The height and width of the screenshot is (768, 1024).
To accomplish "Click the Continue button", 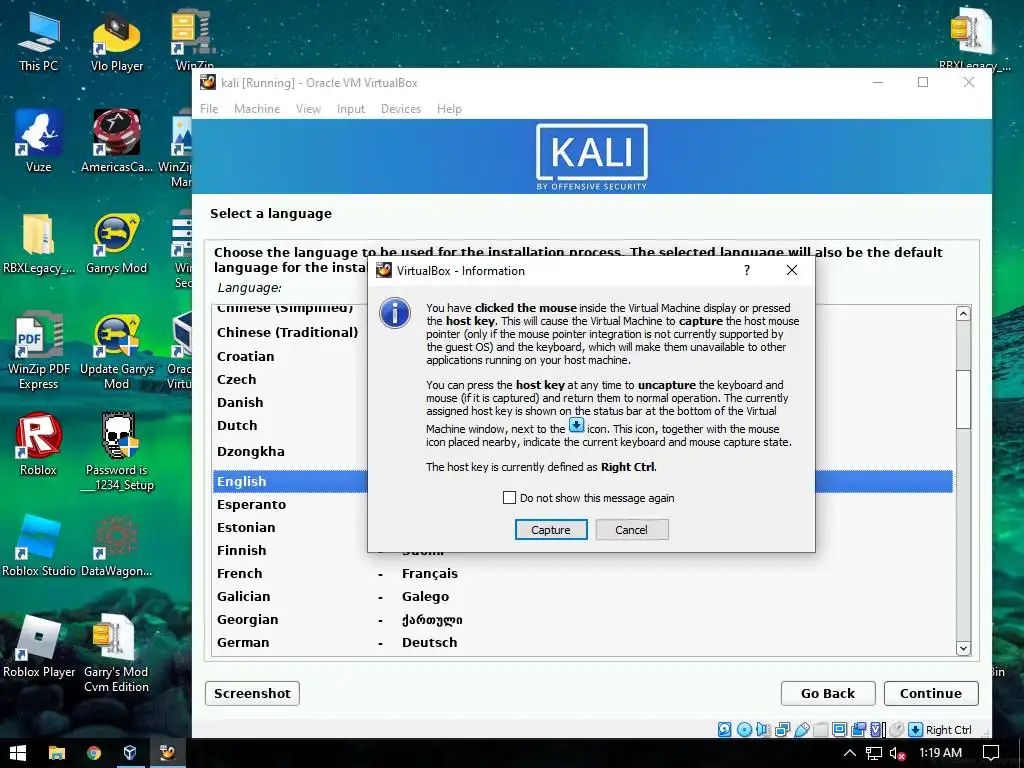I will tap(931, 694).
